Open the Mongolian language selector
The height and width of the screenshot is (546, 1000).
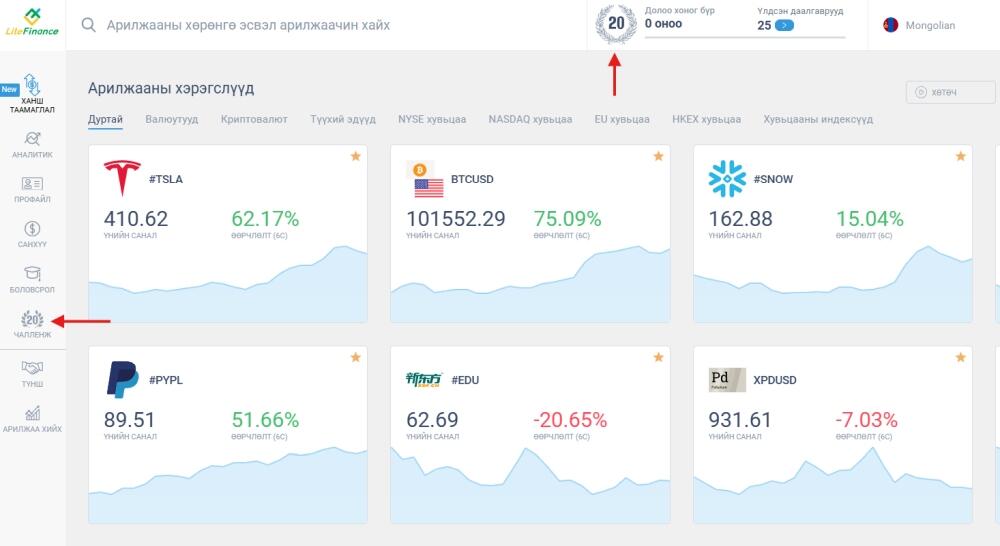click(x=919, y=25)
